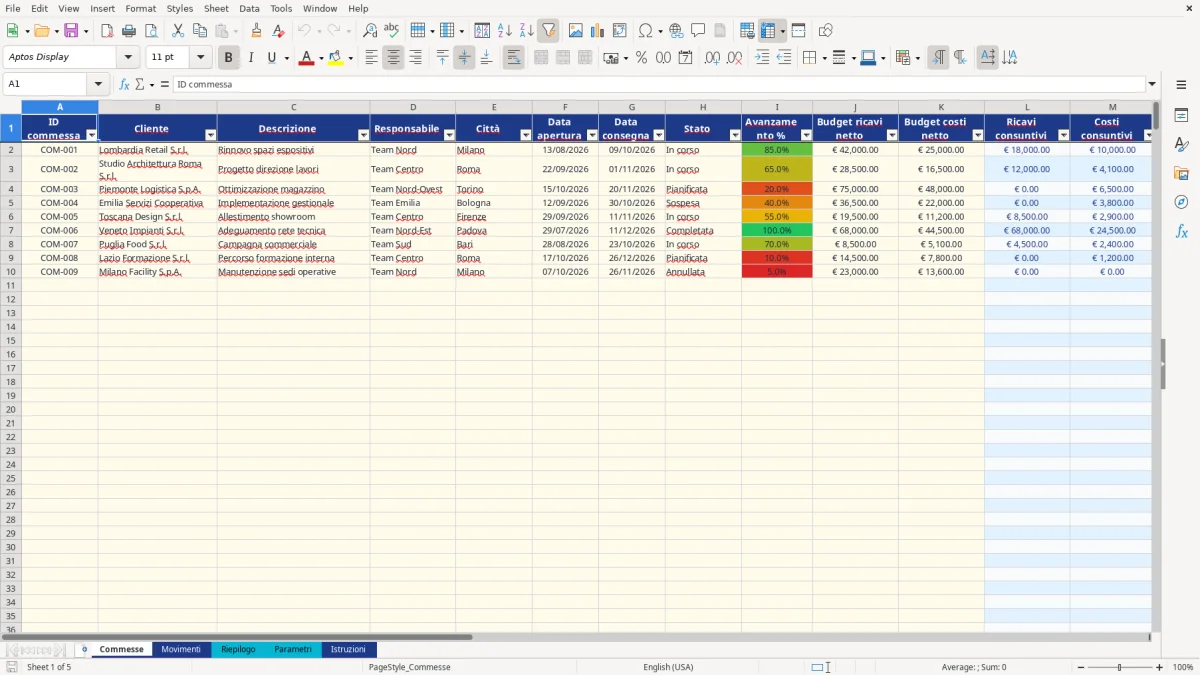Viewport: 1200px width, 675px height.
Task: Toggle Wrap Text
Action: click(x=514, y=58)
